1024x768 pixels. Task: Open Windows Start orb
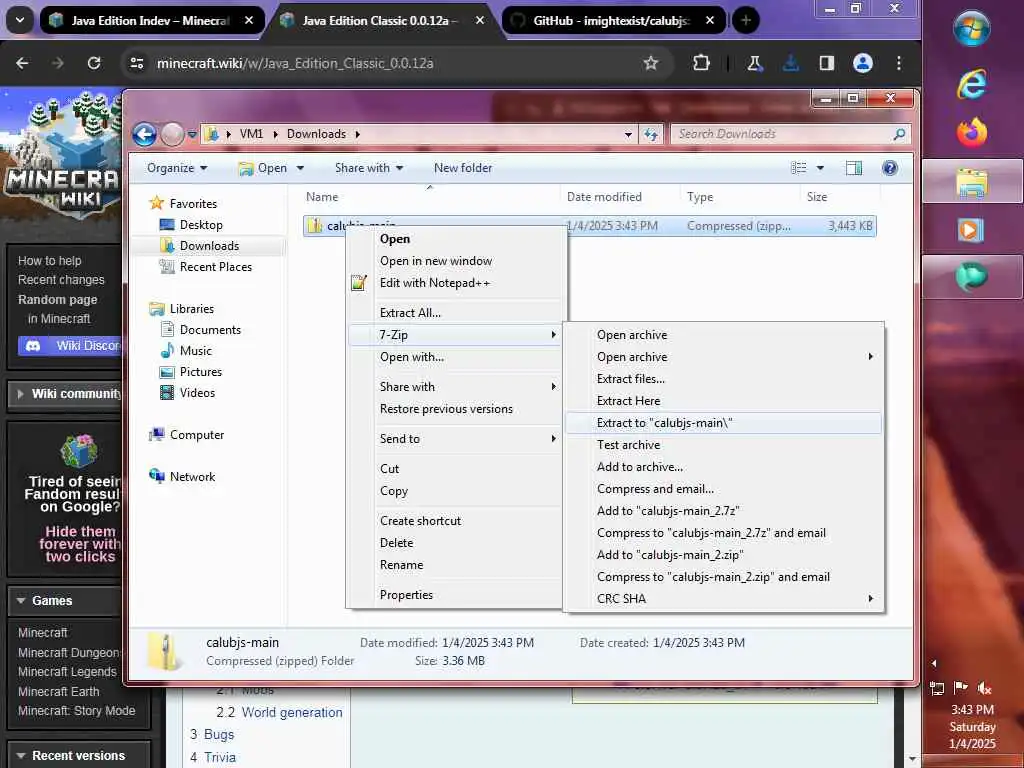click(x=972, y=29)
